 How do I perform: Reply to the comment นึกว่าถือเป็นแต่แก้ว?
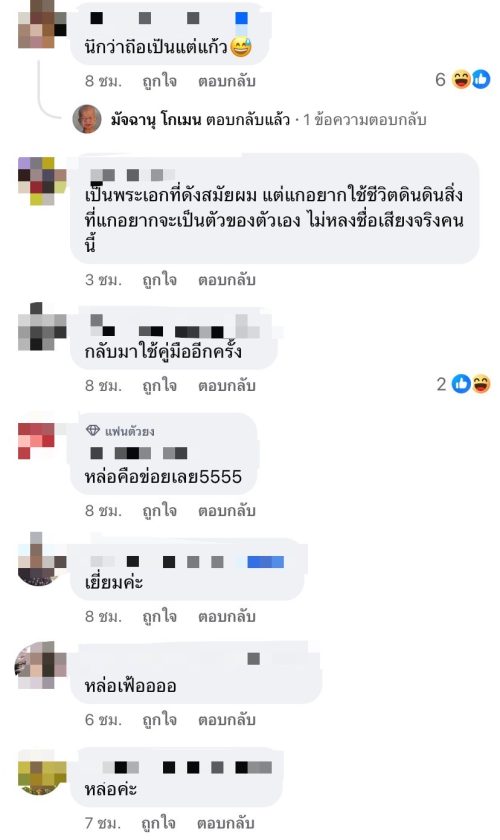(x=227, y=81)
